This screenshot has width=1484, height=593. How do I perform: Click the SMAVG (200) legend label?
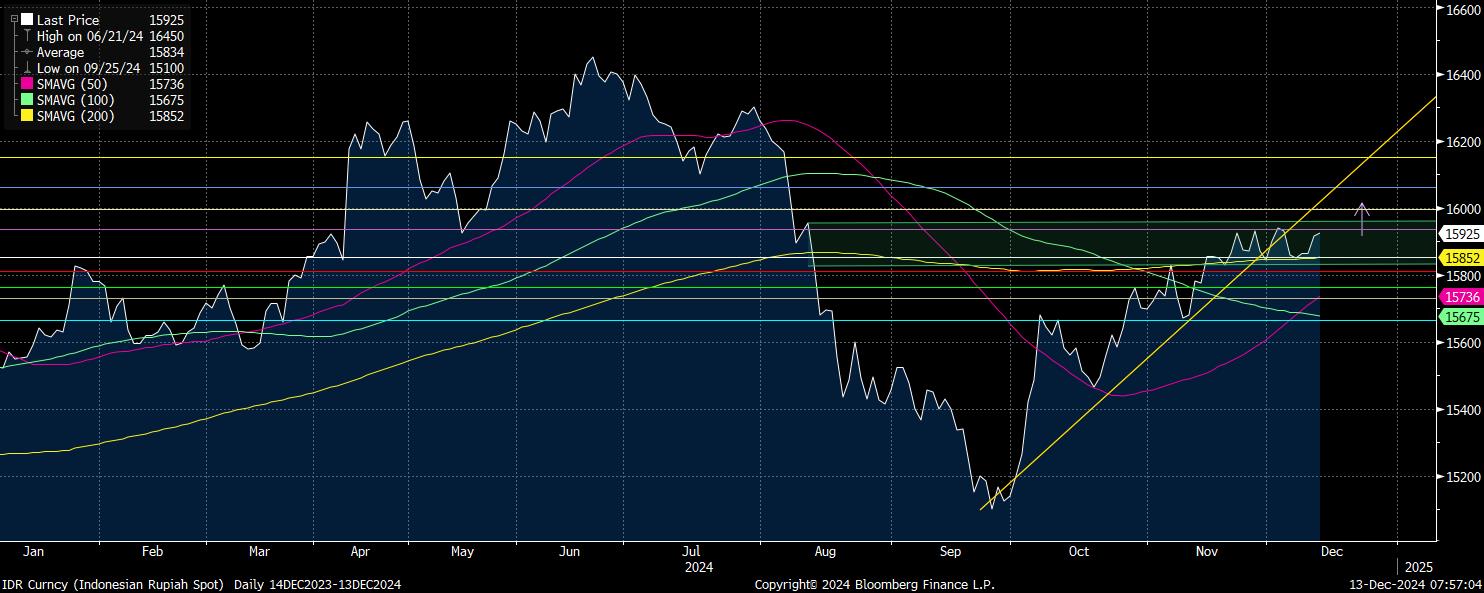coord(76,116)
